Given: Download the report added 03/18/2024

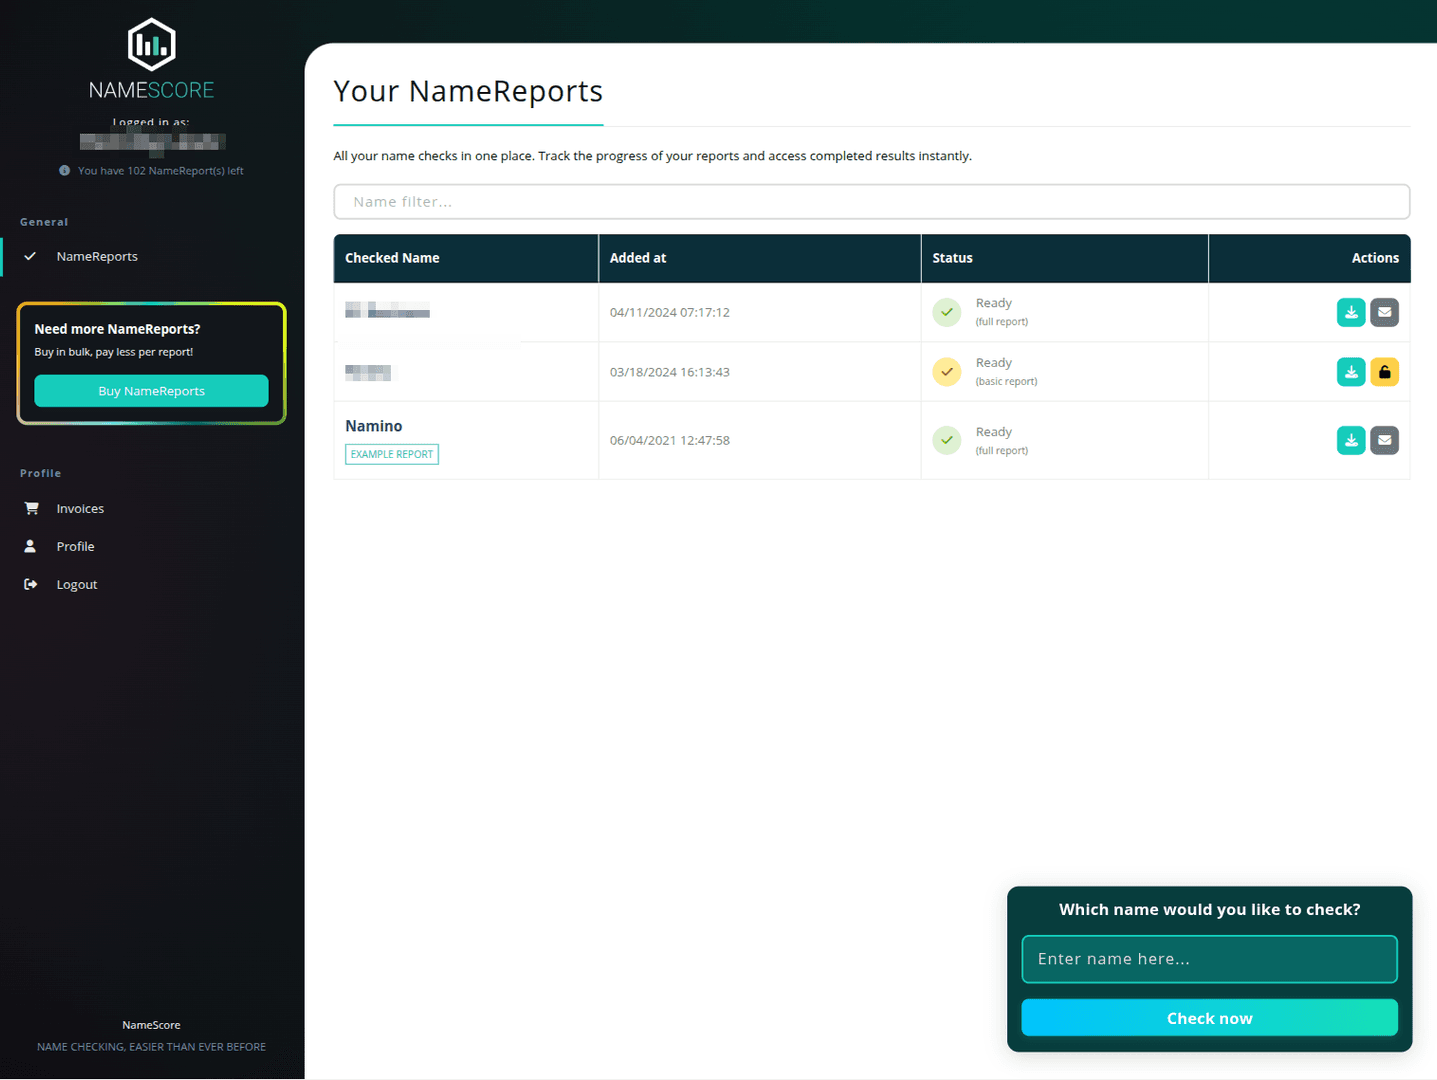Looking at the screenshot, I should tap(1351, 371).
